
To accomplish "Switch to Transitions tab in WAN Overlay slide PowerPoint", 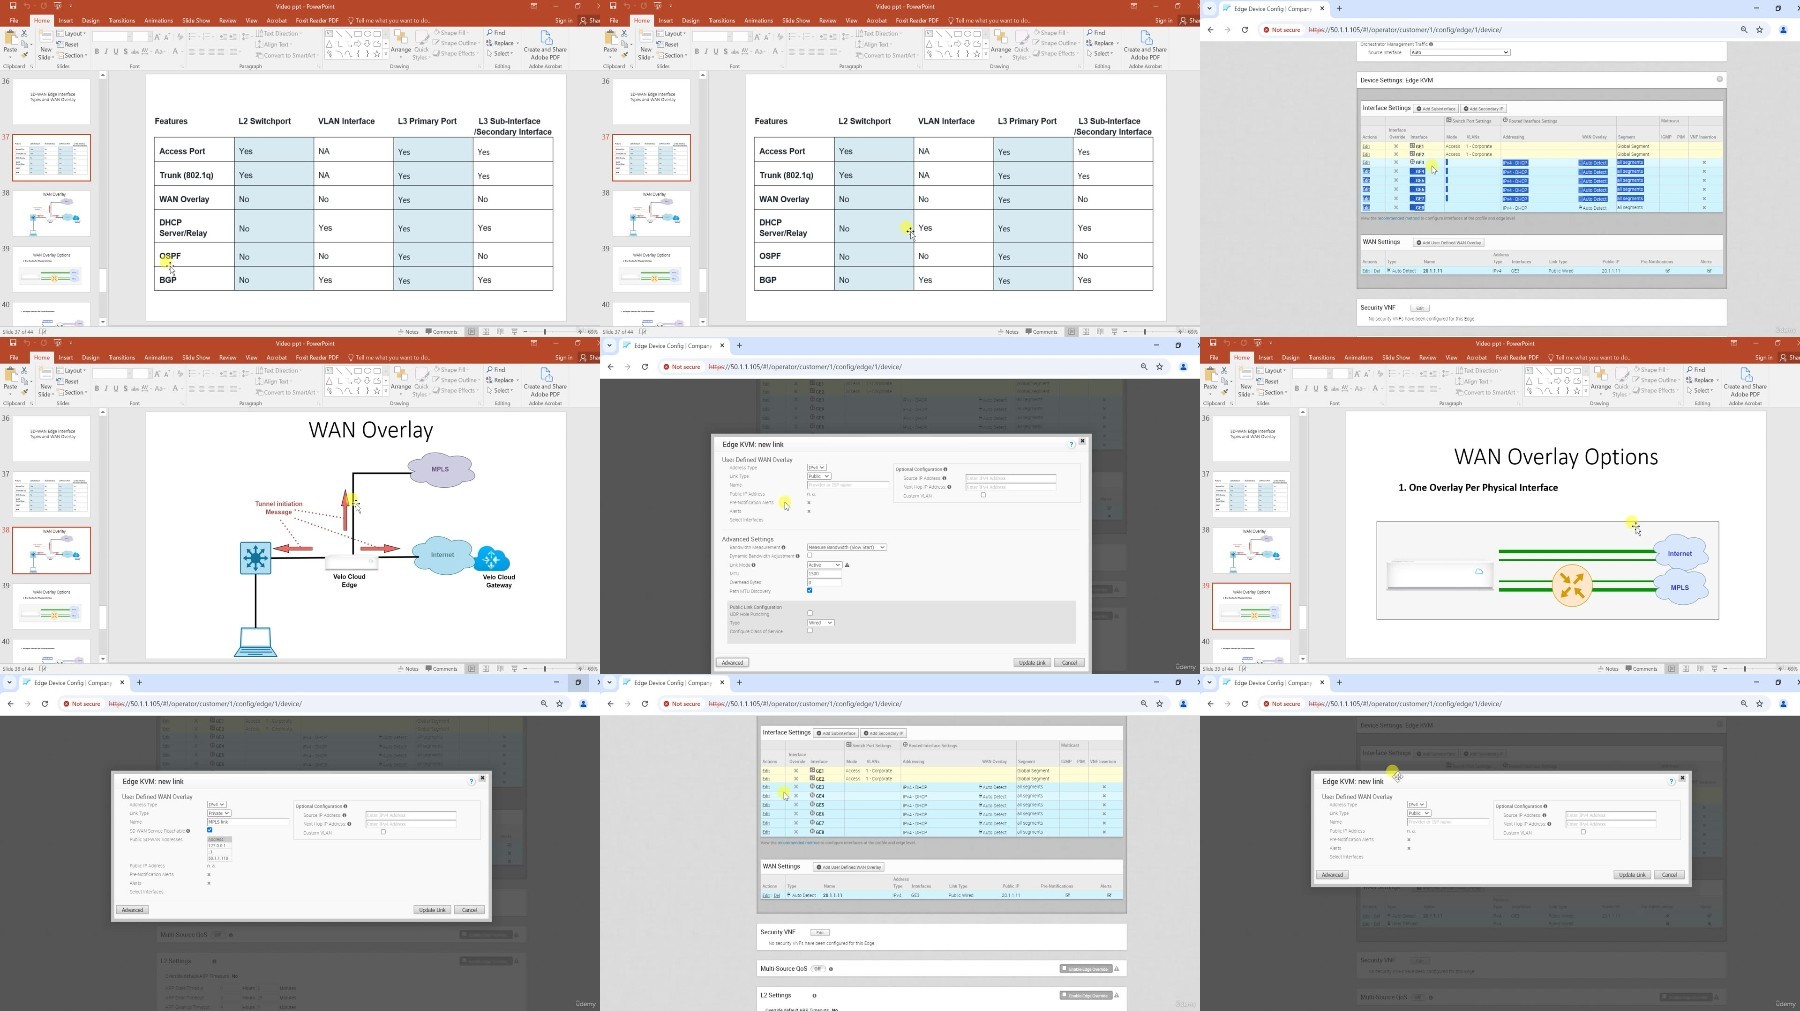I will [x=122, y=357].
